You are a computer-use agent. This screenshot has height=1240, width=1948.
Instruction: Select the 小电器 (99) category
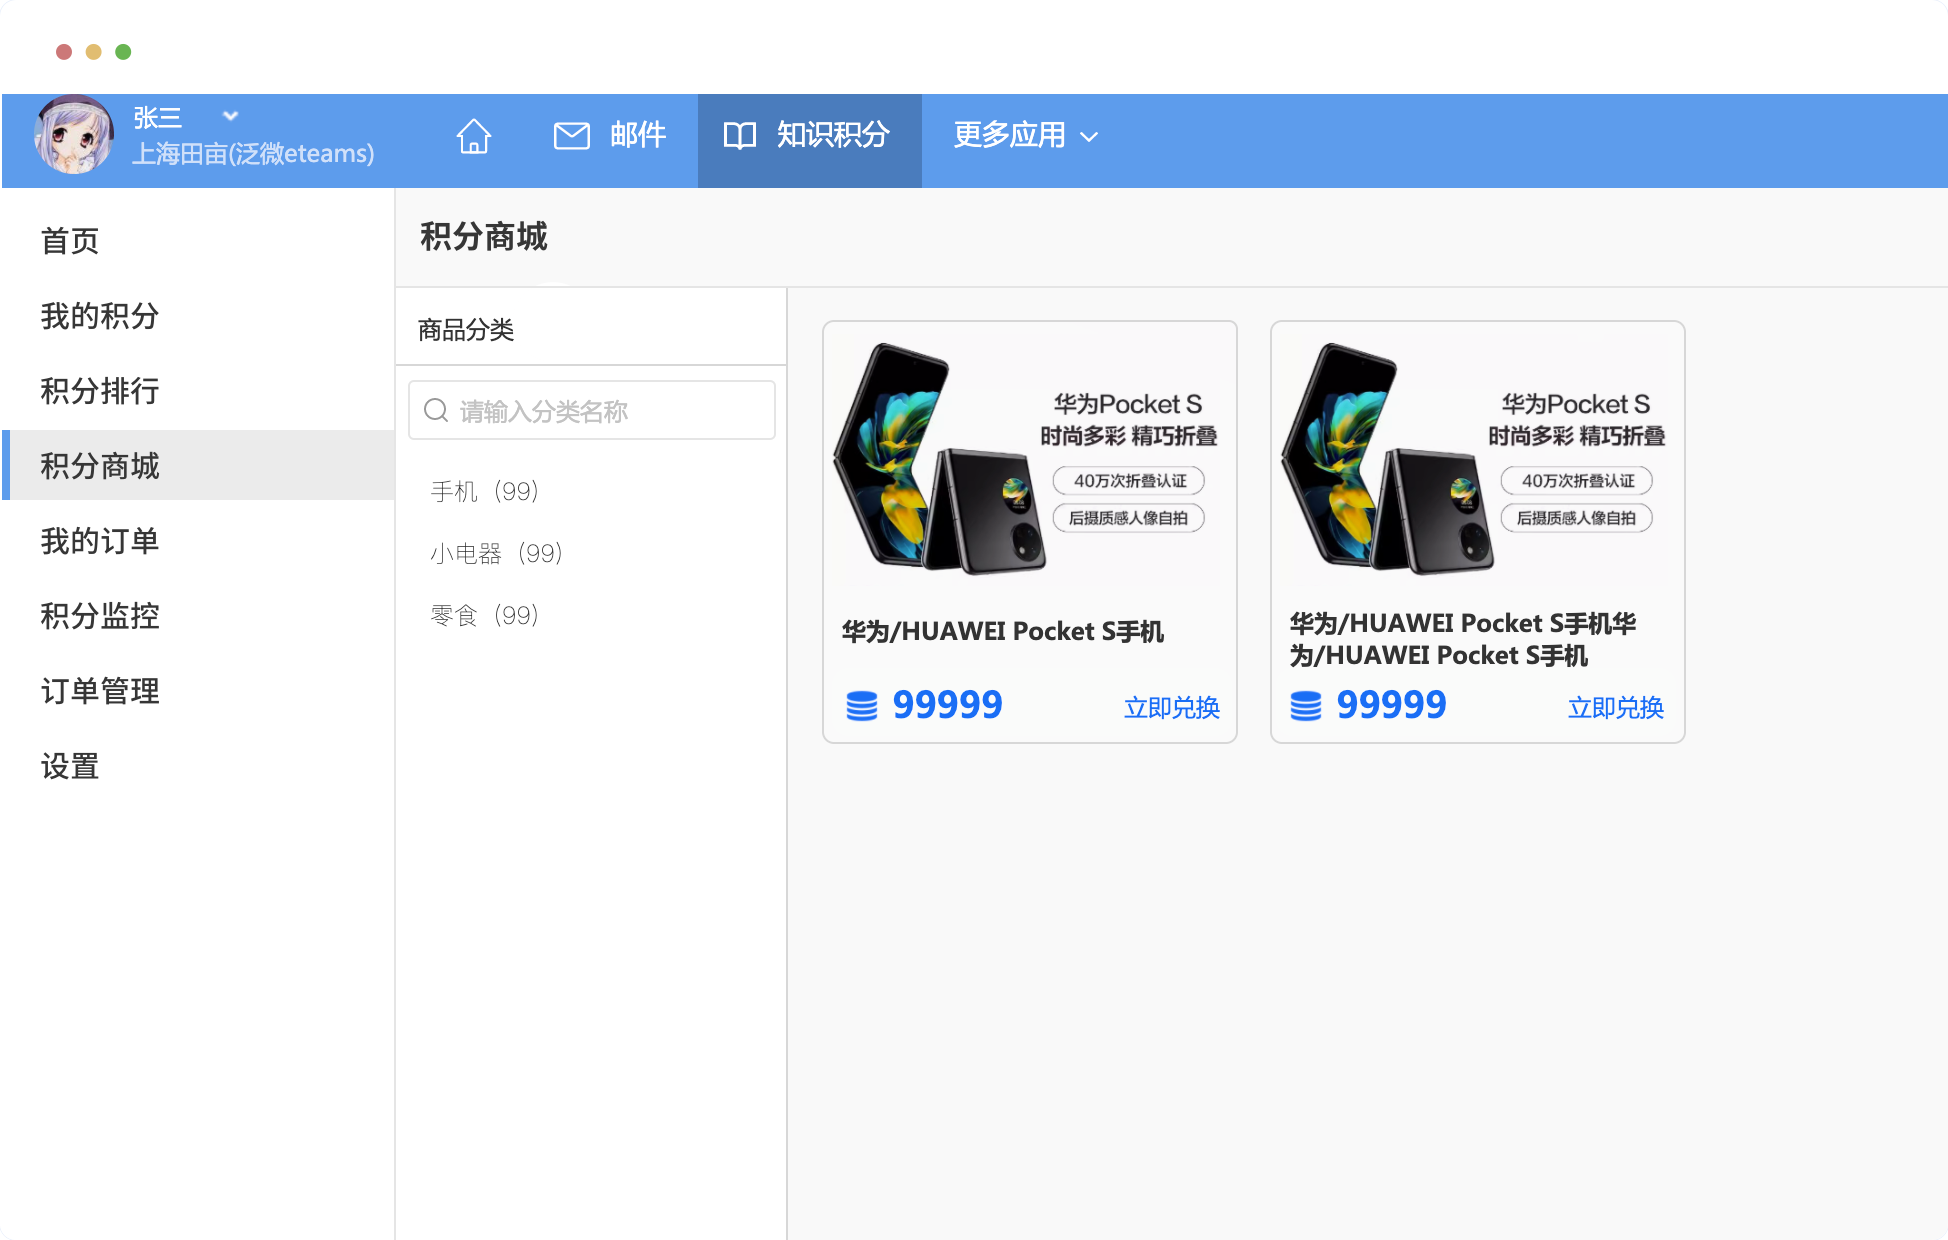click(497, 553)
